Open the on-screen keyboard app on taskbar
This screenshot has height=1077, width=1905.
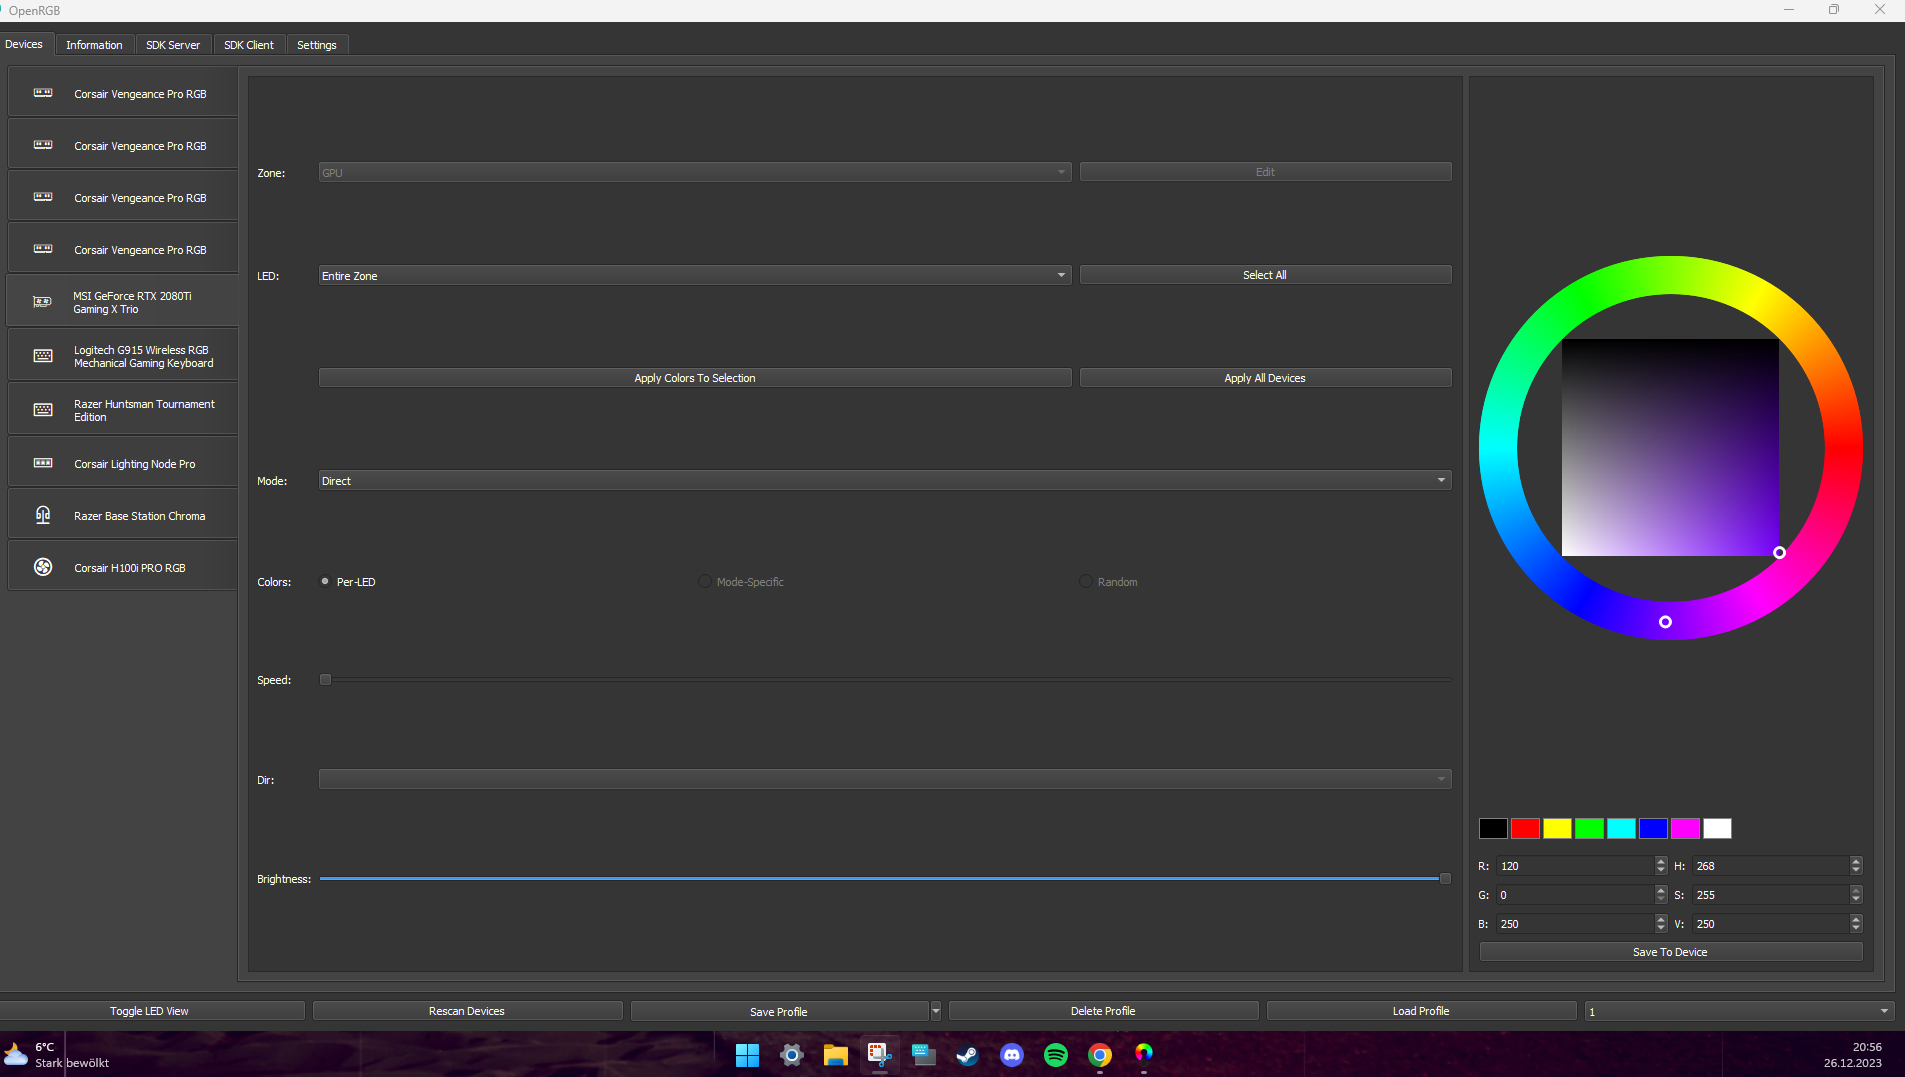(x=923, y=1055)
